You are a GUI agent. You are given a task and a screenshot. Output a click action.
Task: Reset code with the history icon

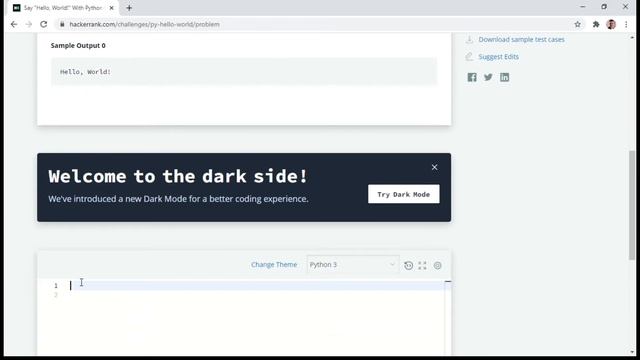(x=408, y=265)
